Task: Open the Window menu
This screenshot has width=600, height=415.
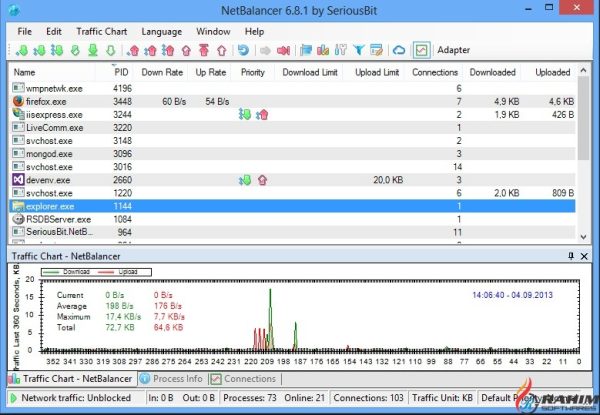Action: 213,32
